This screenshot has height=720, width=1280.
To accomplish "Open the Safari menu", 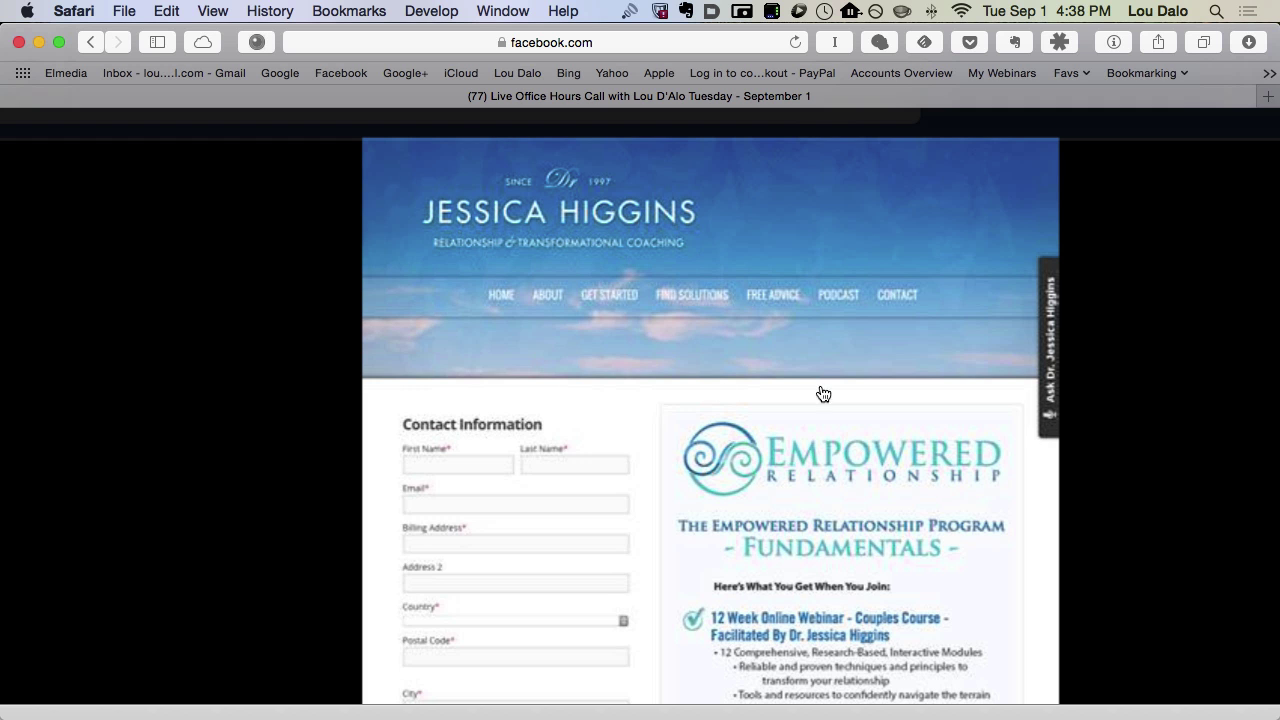I will [x=74, y=11].
